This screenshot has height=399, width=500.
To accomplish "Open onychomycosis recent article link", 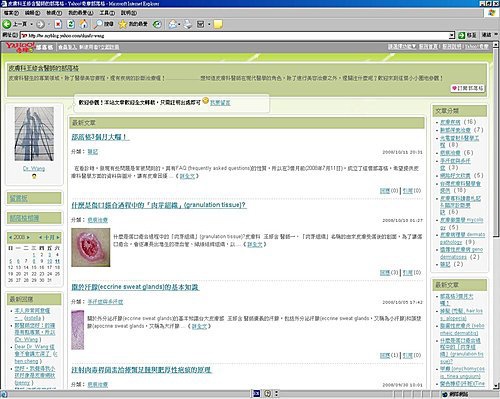I will coord(462,372).
